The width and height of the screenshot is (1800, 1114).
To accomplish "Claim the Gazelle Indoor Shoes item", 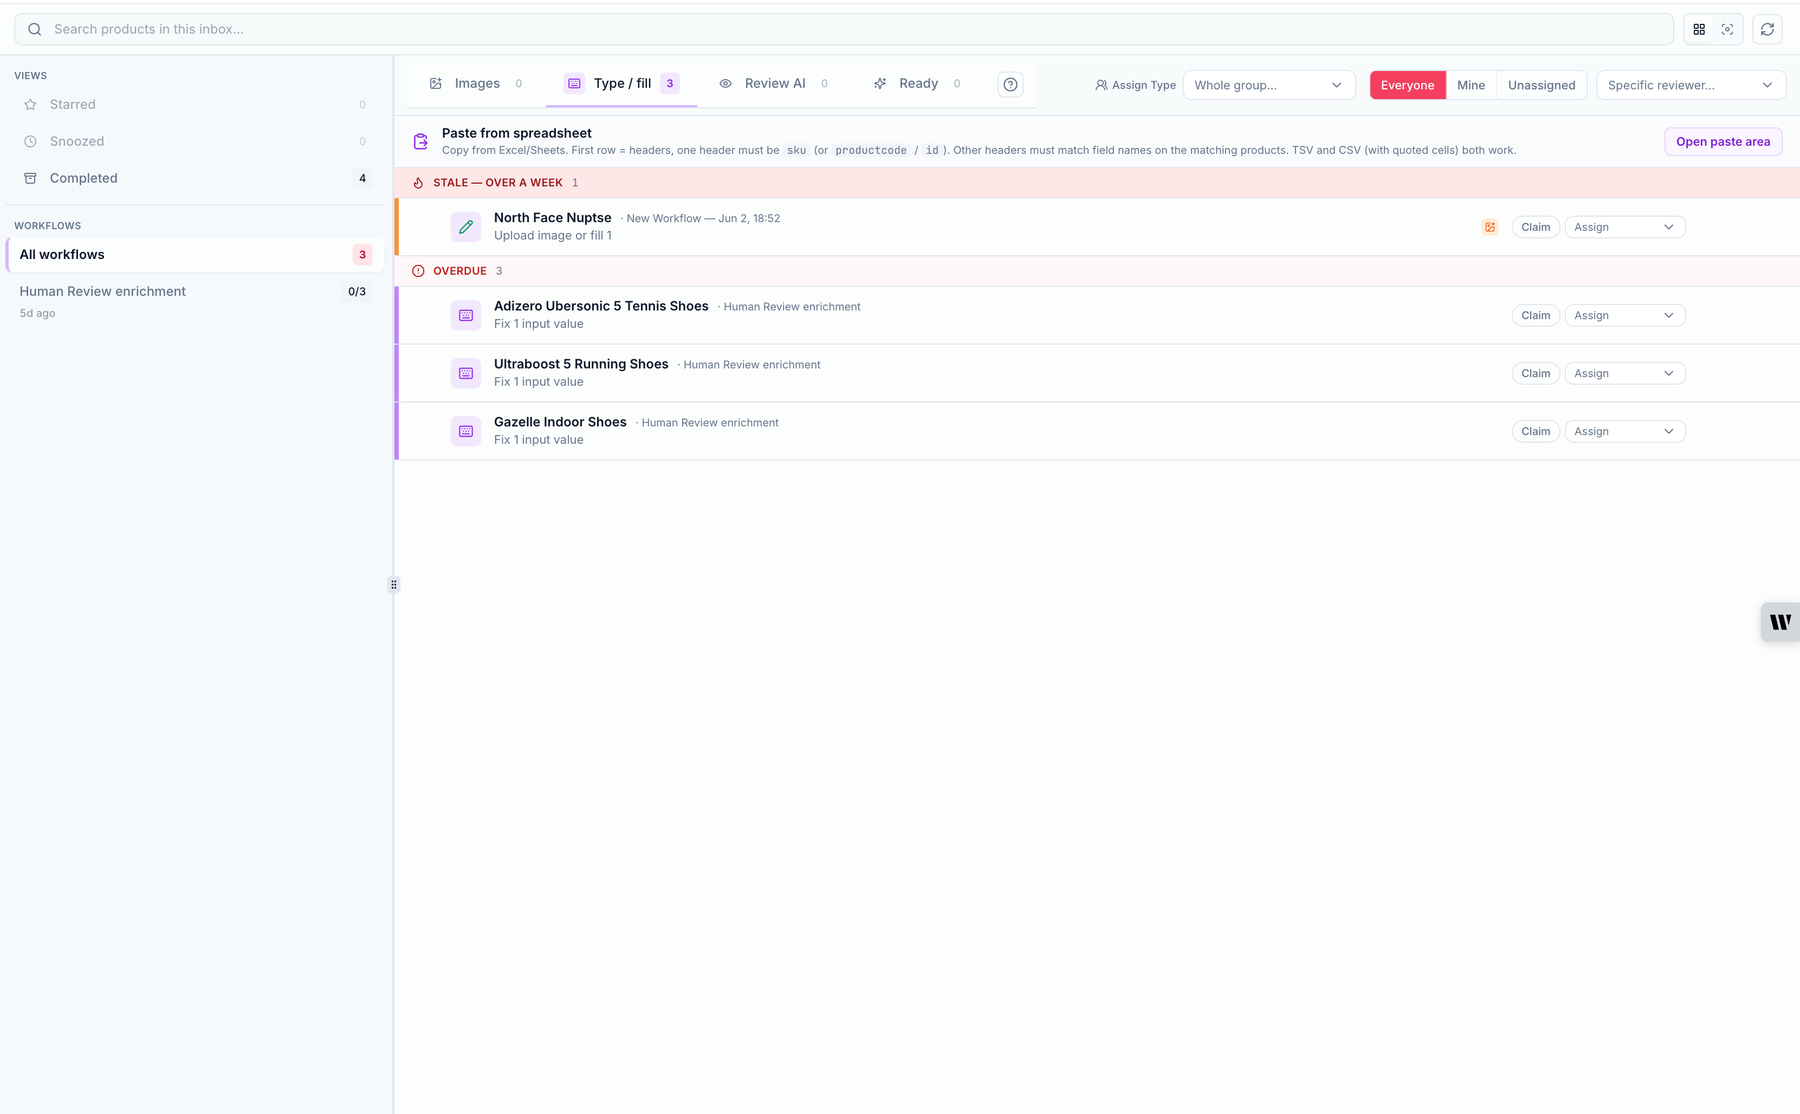I will 1535,431.
